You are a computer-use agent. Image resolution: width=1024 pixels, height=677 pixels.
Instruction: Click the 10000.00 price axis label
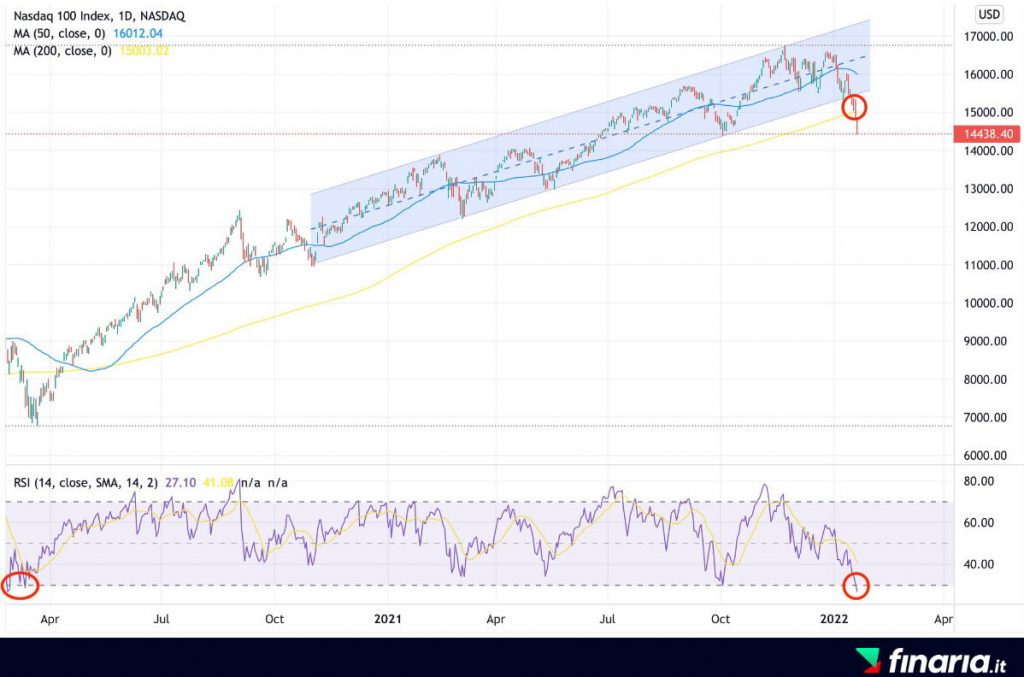988,303
